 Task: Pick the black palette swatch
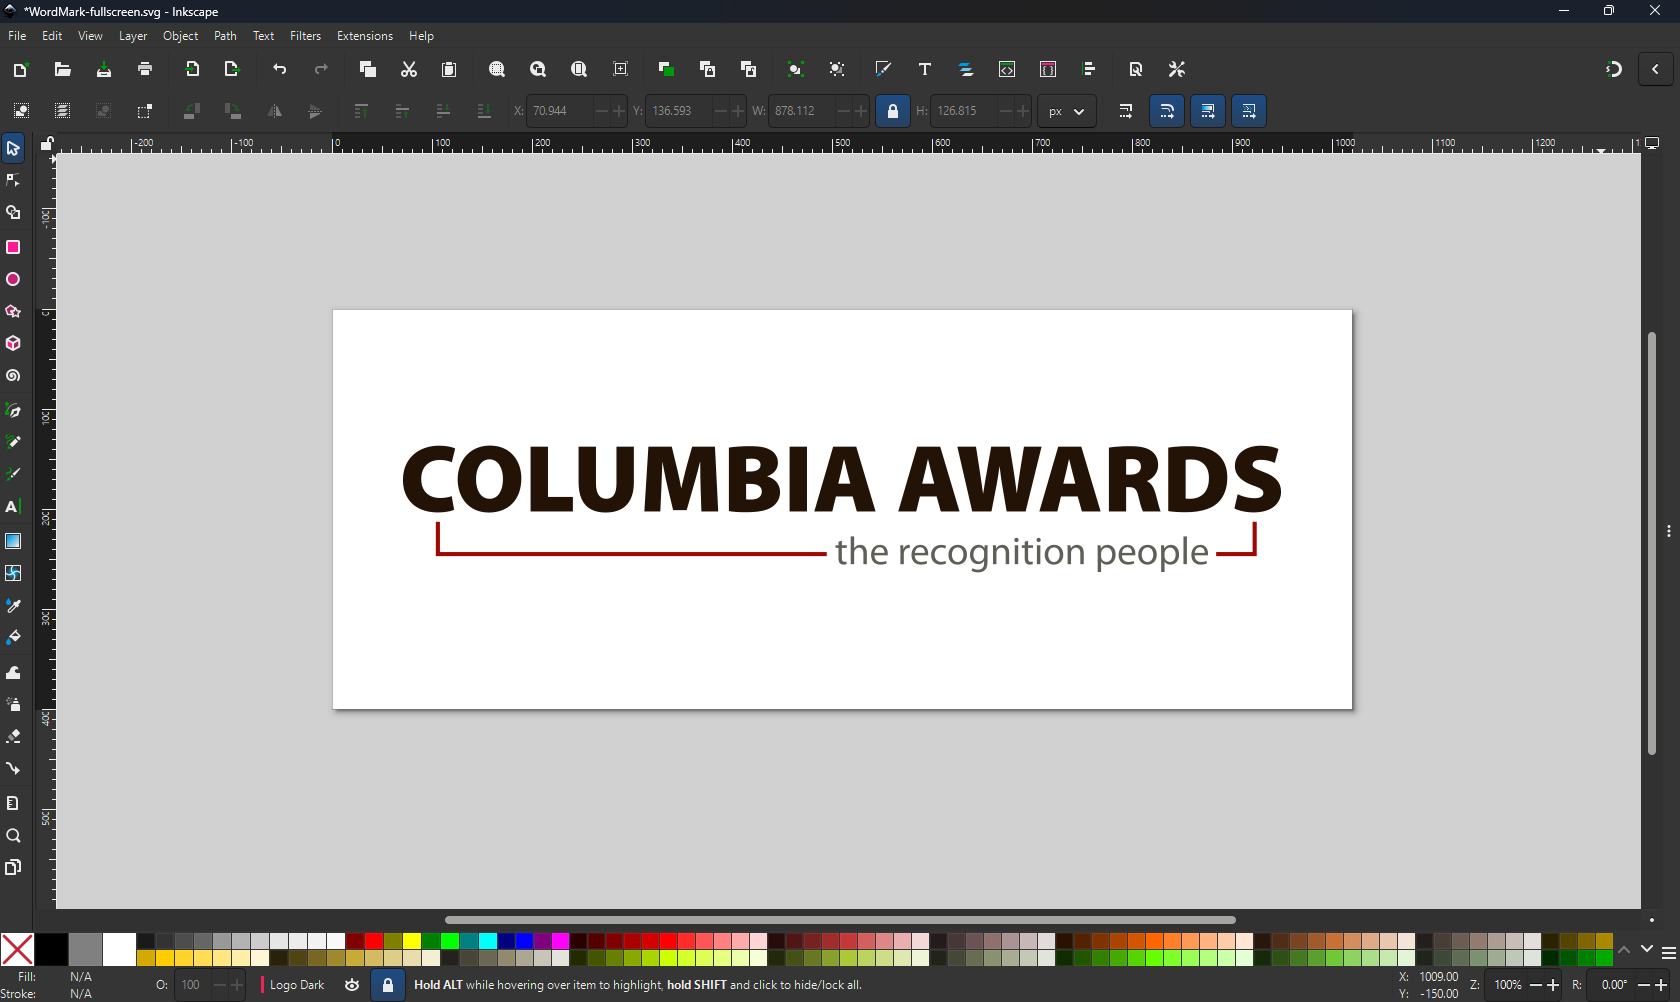(51, 949)
